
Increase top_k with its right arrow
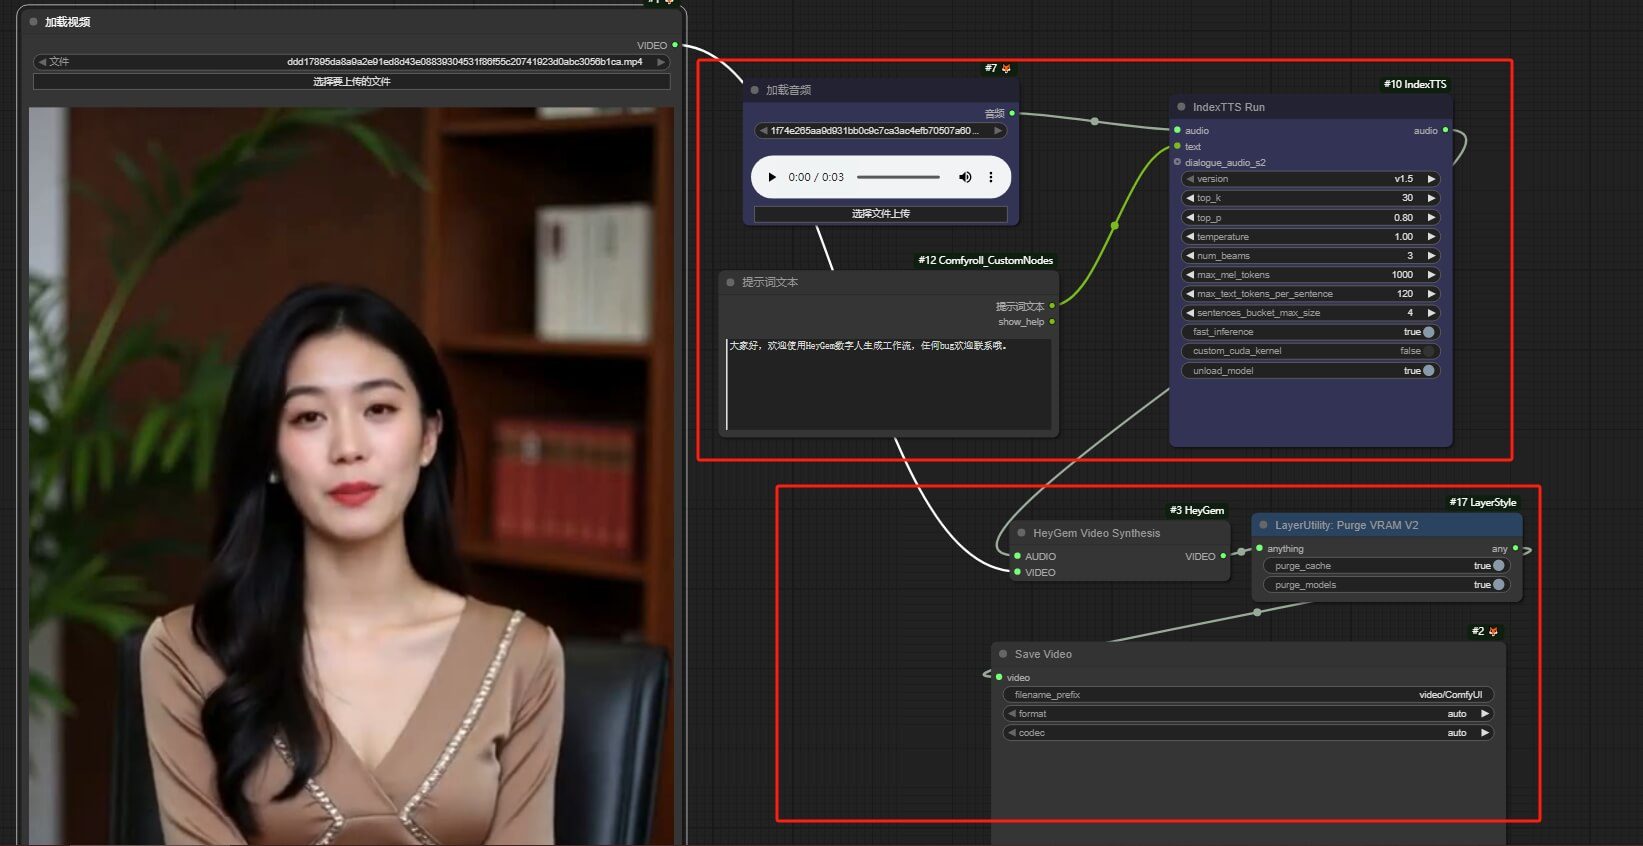(1431, 198)
